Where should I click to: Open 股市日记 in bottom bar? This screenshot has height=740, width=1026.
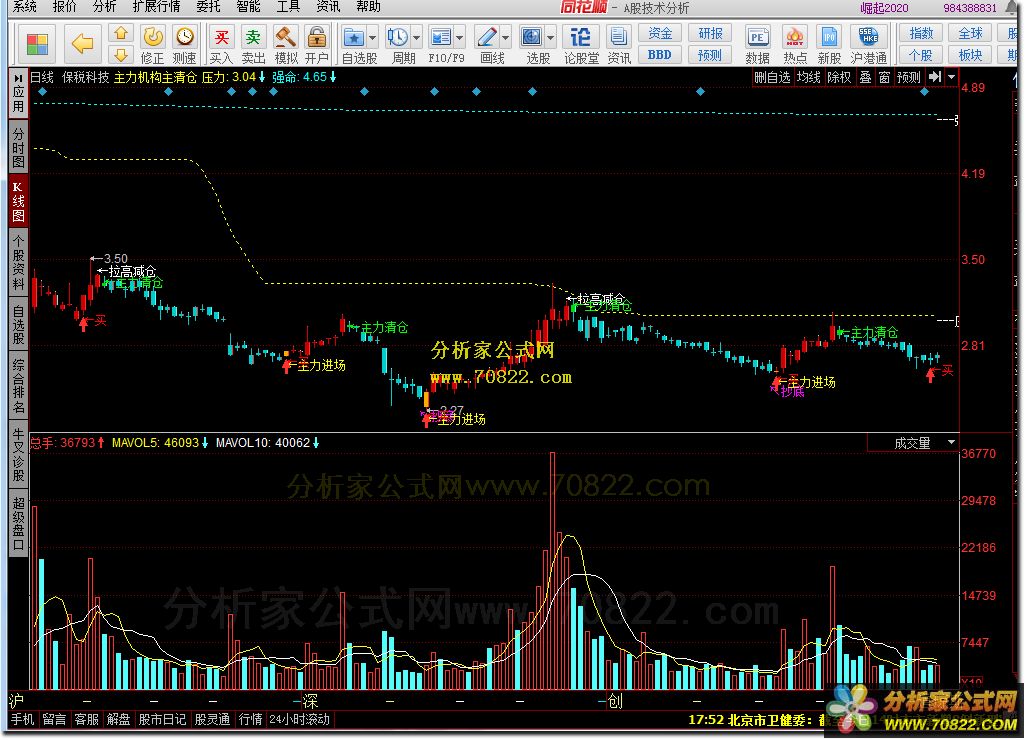[162, 720]
